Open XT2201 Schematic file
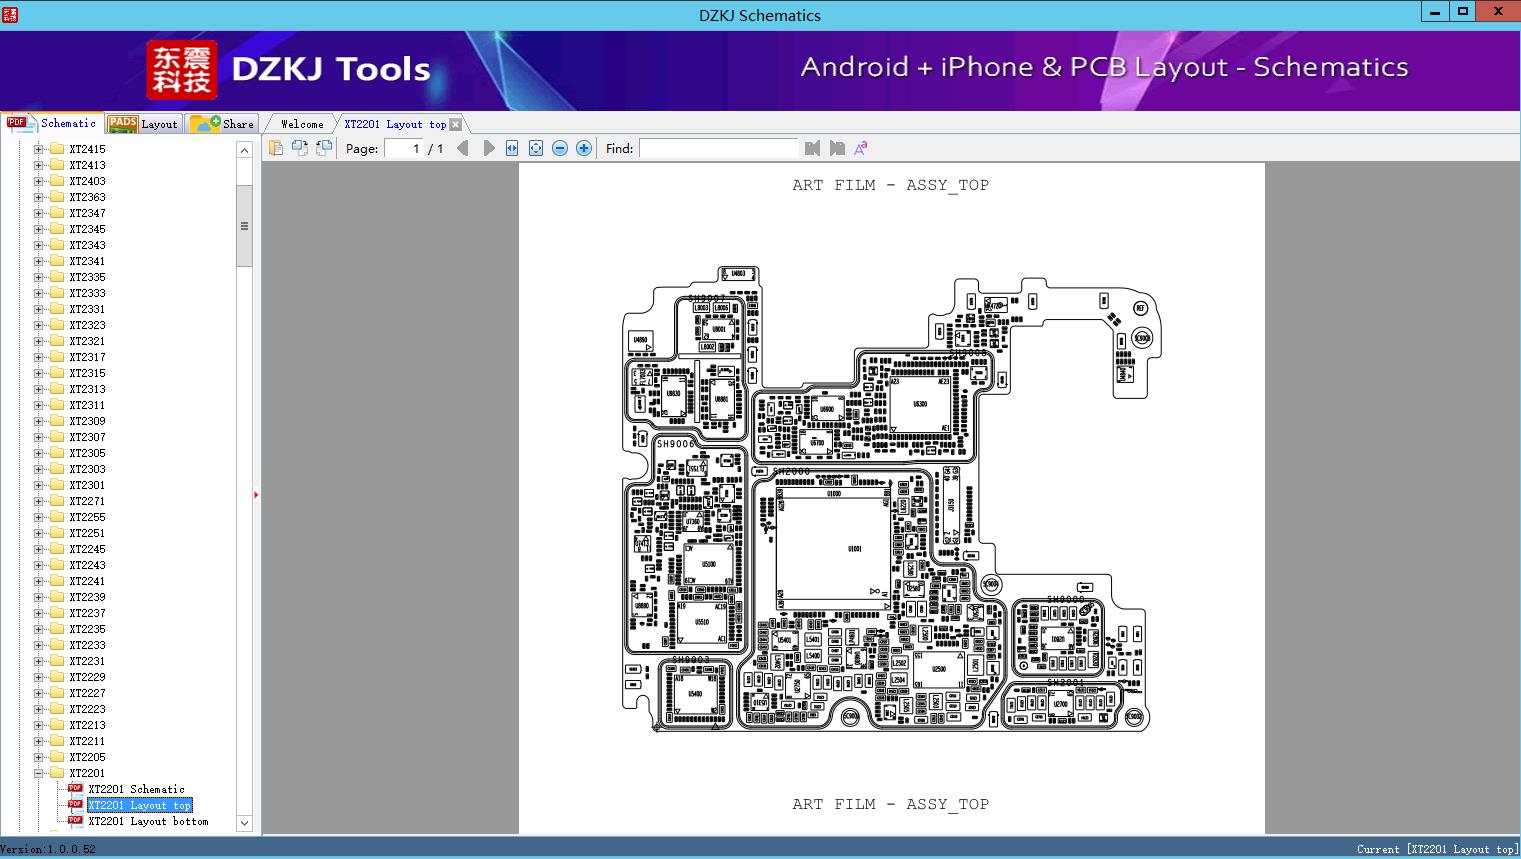The image size is (1521, 859). tap(136, 789)
